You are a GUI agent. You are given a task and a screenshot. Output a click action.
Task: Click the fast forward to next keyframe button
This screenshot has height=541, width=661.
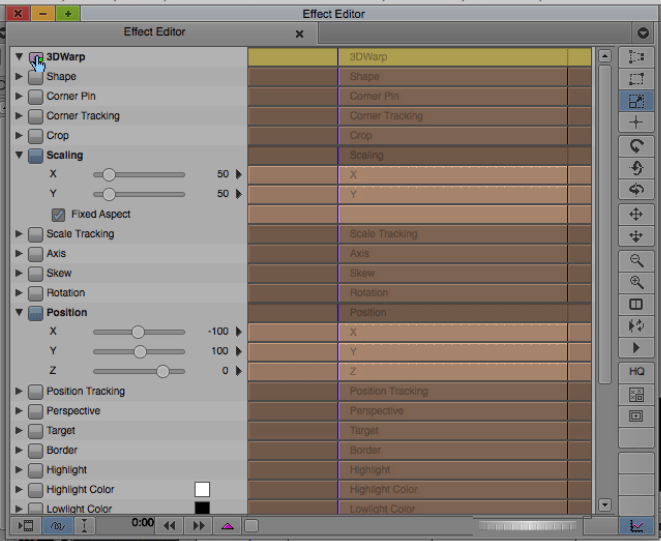[x=199, y=526]
